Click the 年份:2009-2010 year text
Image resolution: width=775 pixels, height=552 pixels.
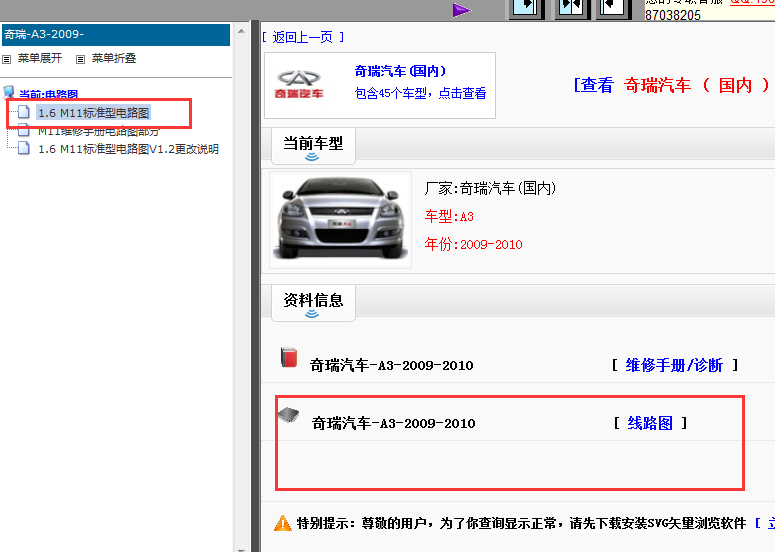coord(474,244)
